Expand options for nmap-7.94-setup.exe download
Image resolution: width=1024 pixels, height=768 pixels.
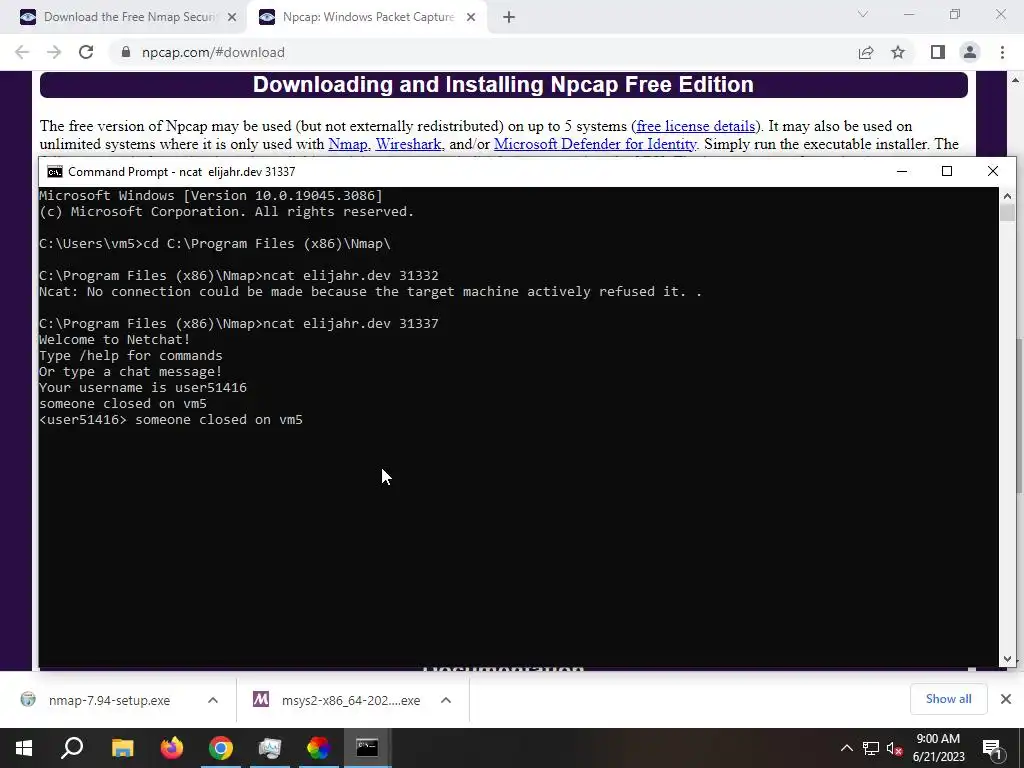coord(213,700)
